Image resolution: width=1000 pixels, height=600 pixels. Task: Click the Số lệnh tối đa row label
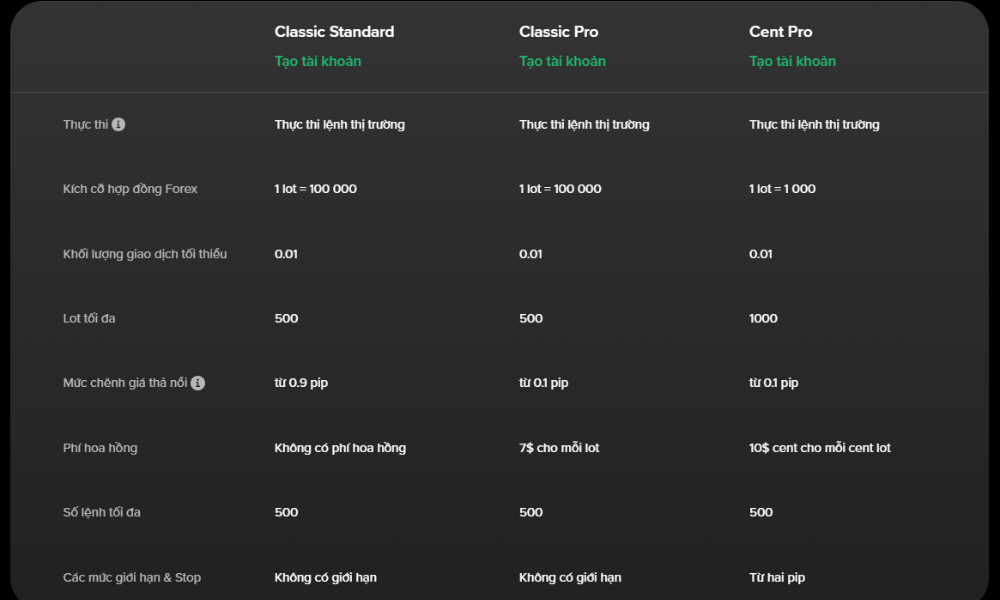click(x=101, y=512)
